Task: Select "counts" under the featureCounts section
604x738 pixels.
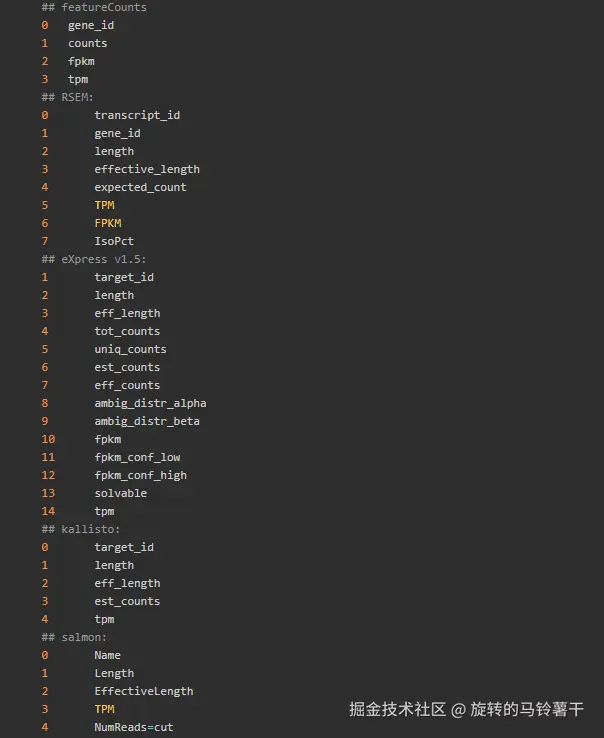Action: (x=88, y=43)
